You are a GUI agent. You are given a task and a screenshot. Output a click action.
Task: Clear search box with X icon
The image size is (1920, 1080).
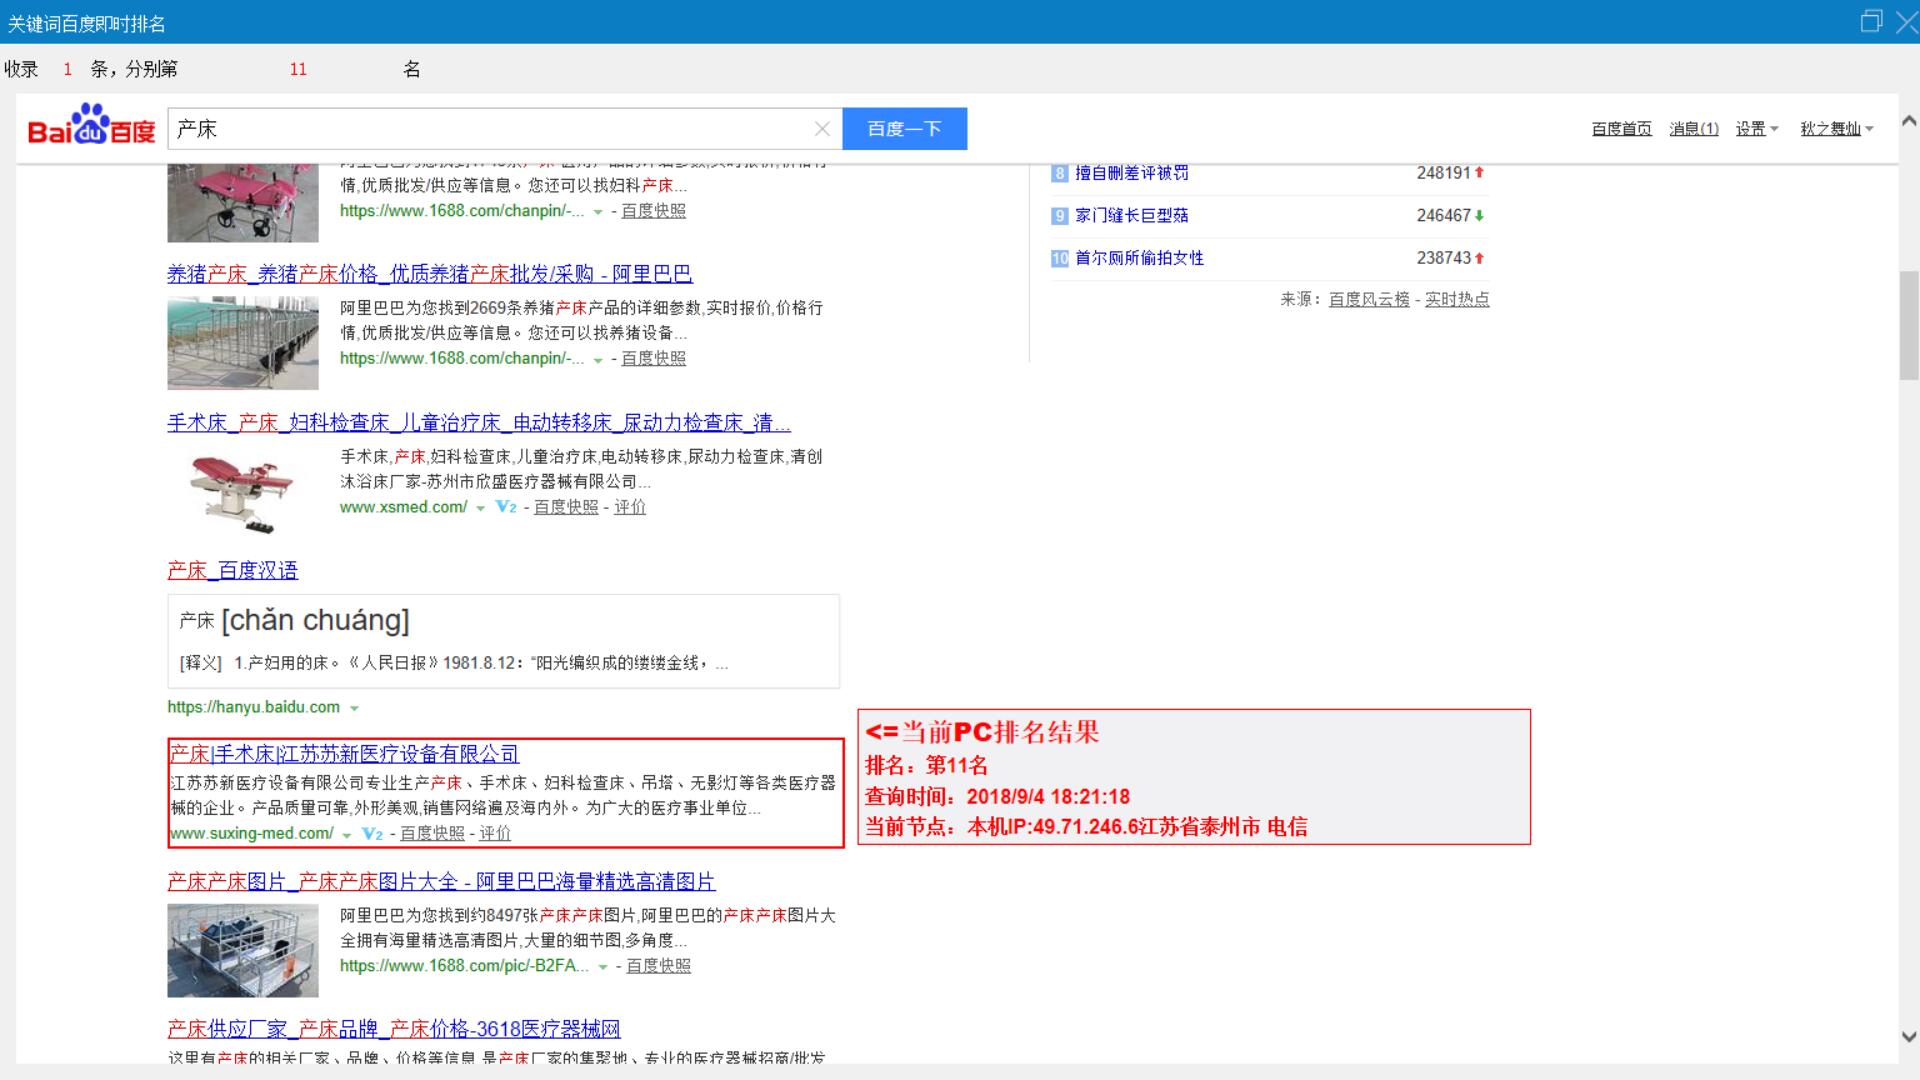[x=822, y=129]
